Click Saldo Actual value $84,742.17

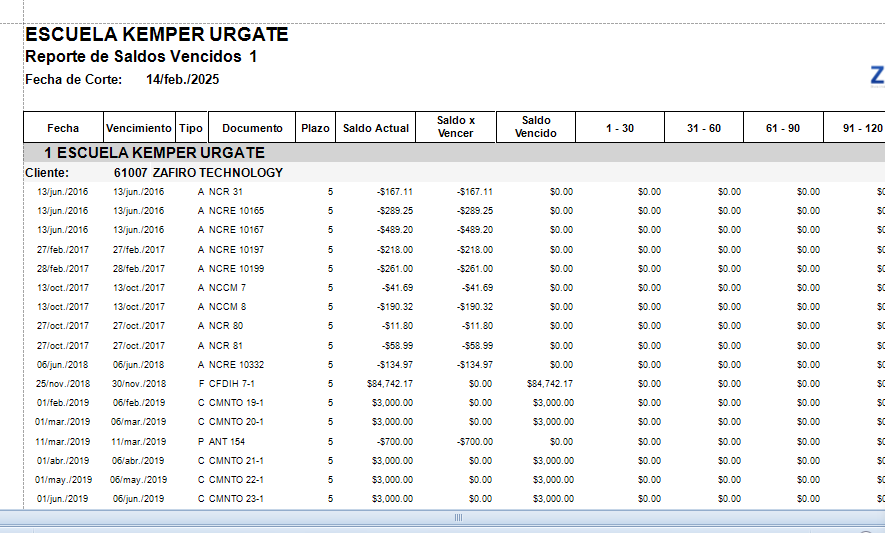tap(390, 384)
